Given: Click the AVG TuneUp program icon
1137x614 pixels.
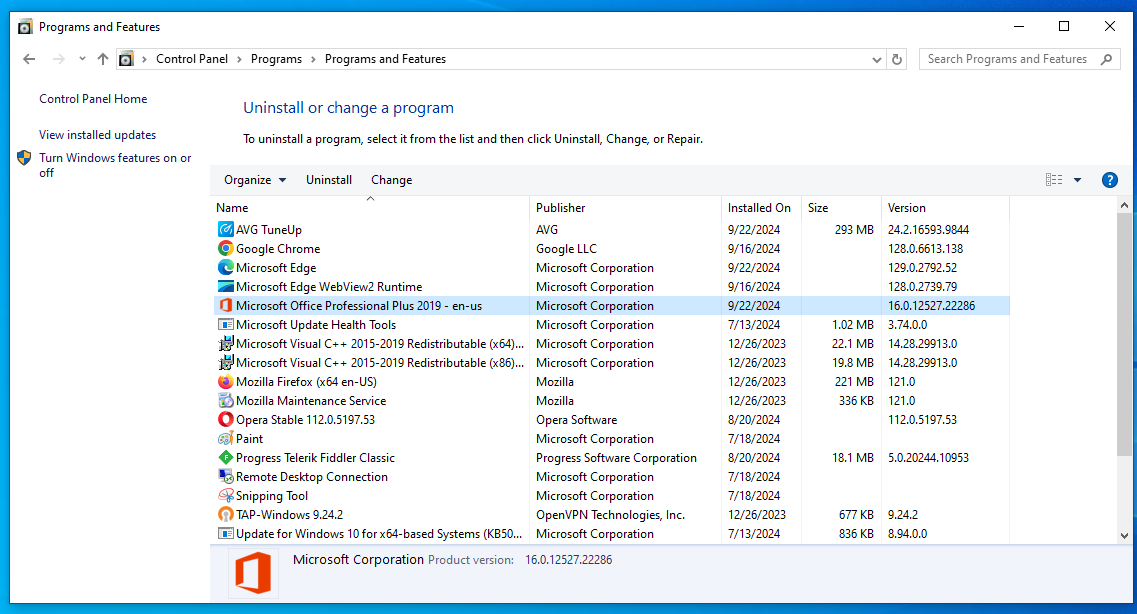Looking at the screenshot, I should point(226,230).
